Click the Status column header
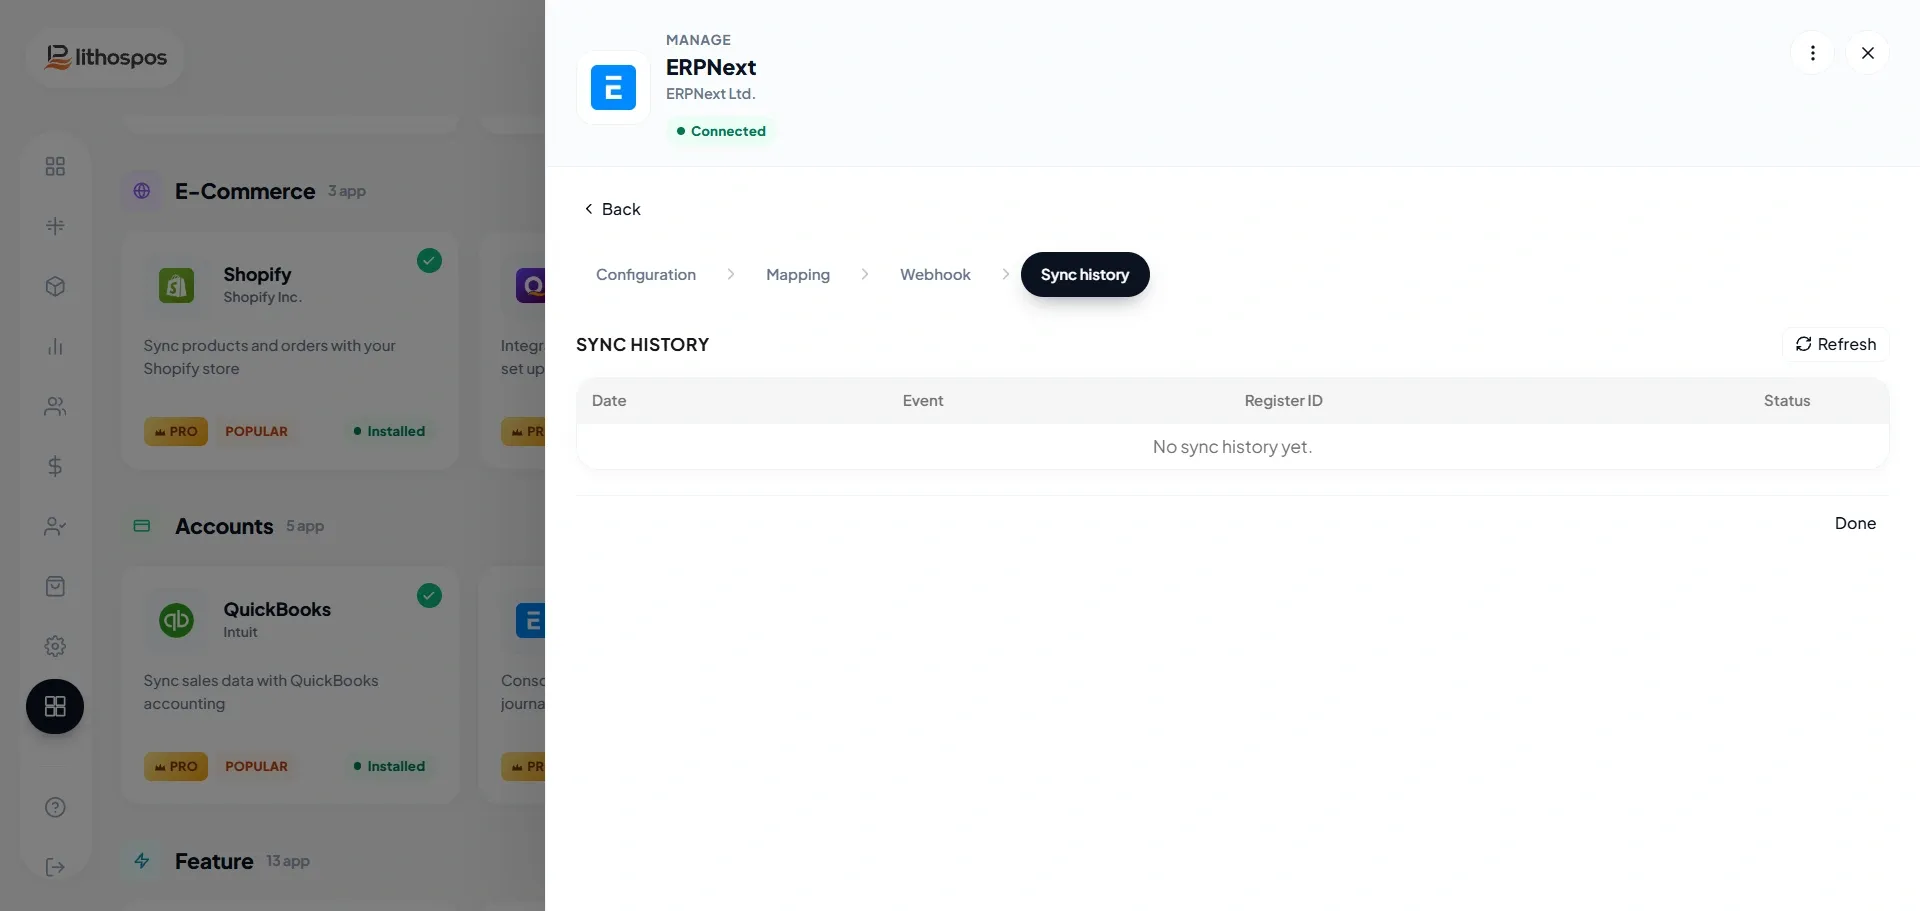 pyautogui.click(x=1787, y=401)
